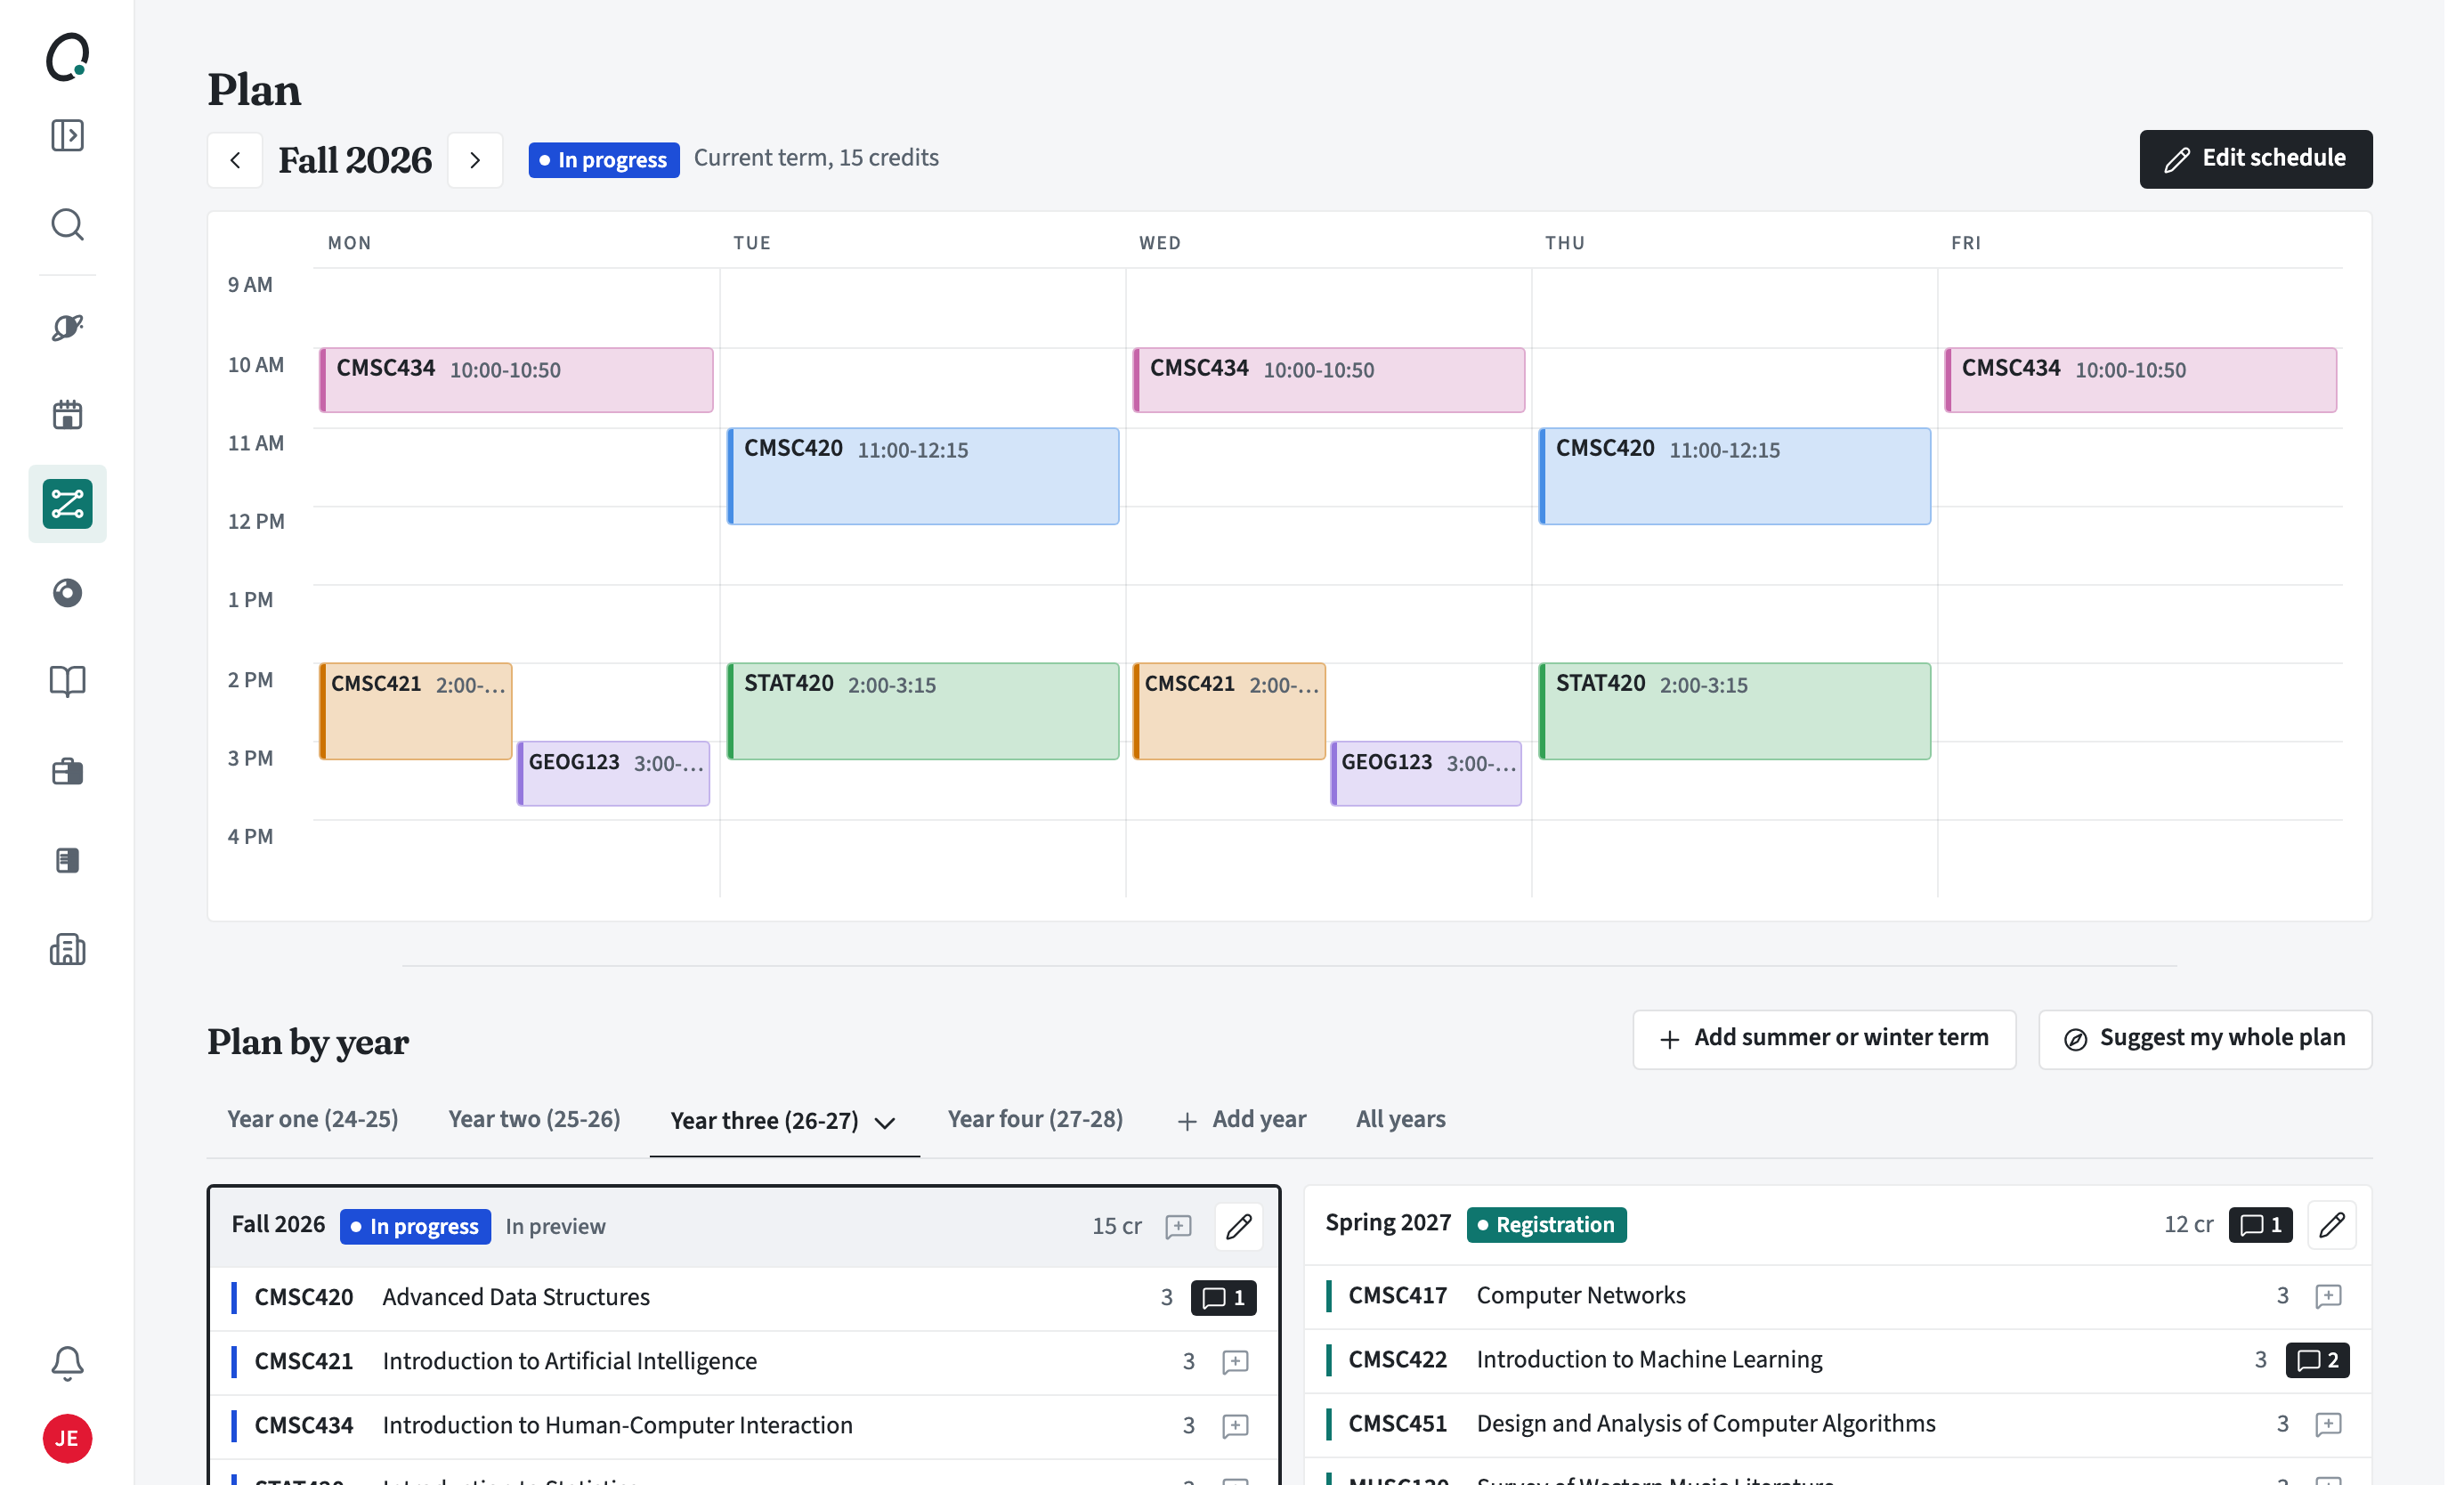Image resolution: width=2464 pixels, height=1485 pixels.
Task: Open the document notes icon in the sidebar
Action: pyautogui.click(x=67, y=860)
